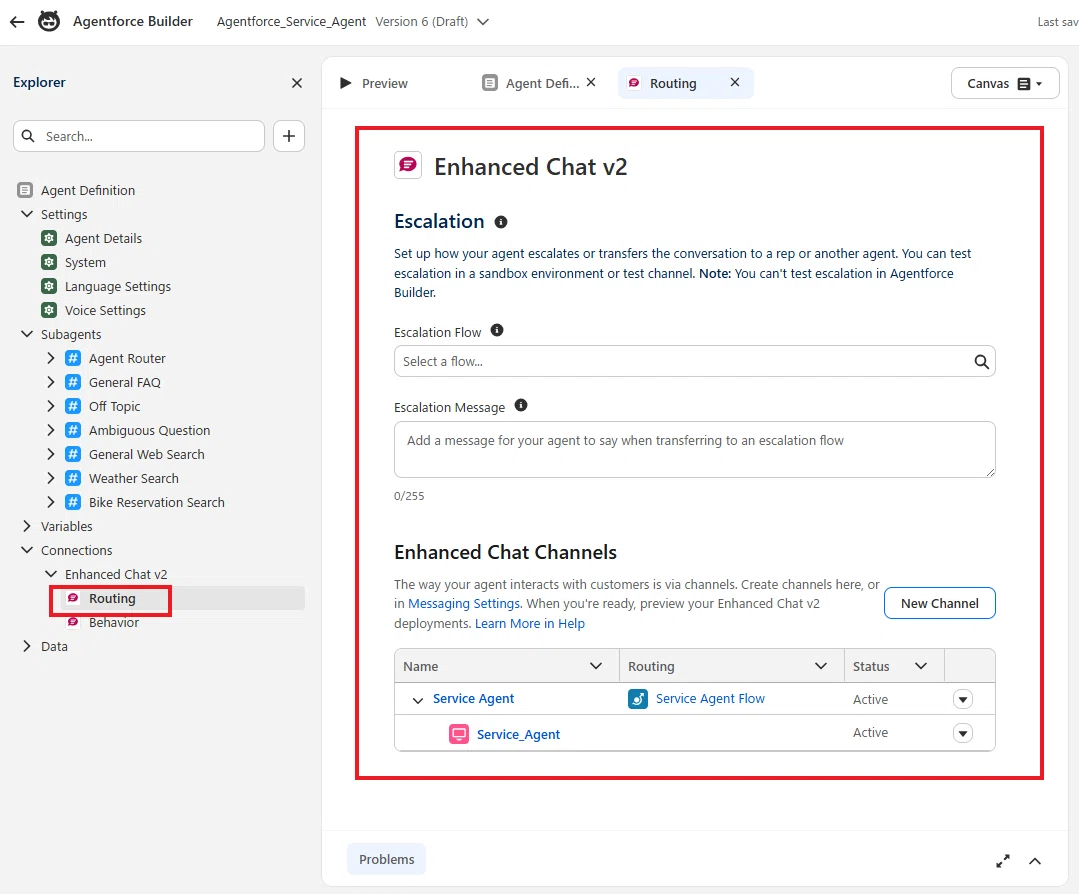This screenshot has width=1079, height=894.
Task: Open the Service Agent channel link
Action: [473, 699]
